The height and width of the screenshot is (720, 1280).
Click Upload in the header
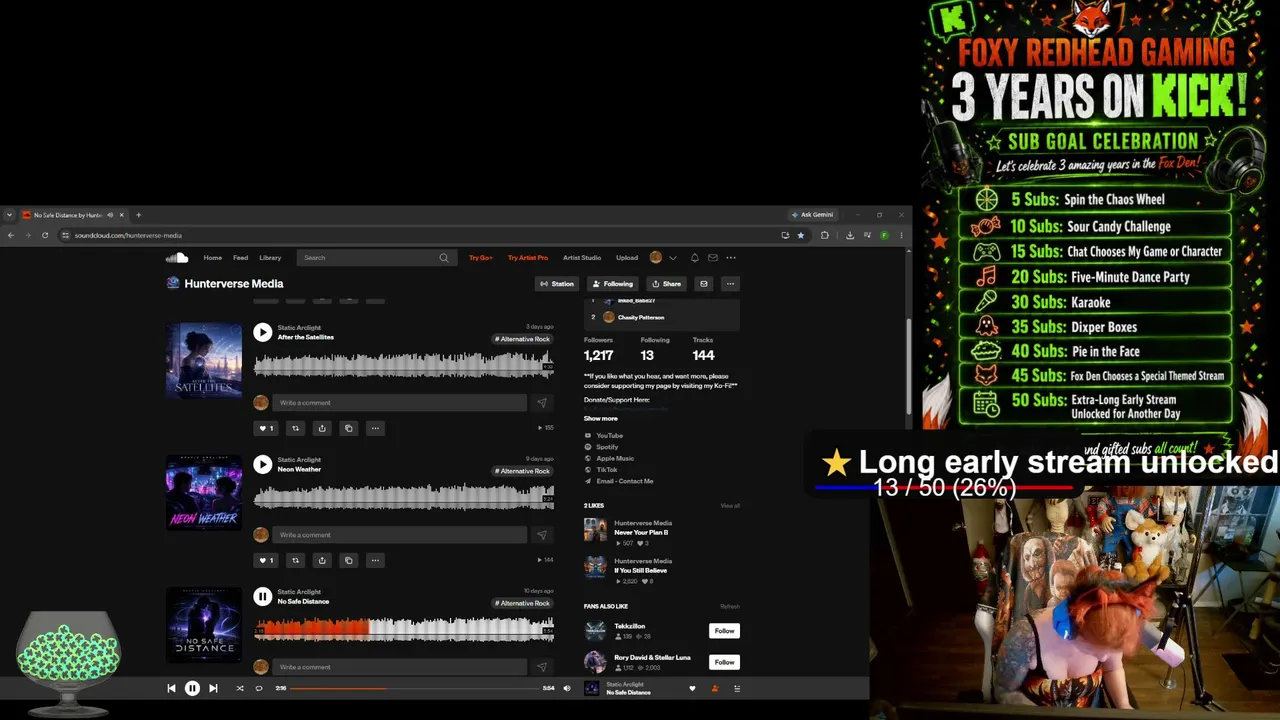click(627, 258)
